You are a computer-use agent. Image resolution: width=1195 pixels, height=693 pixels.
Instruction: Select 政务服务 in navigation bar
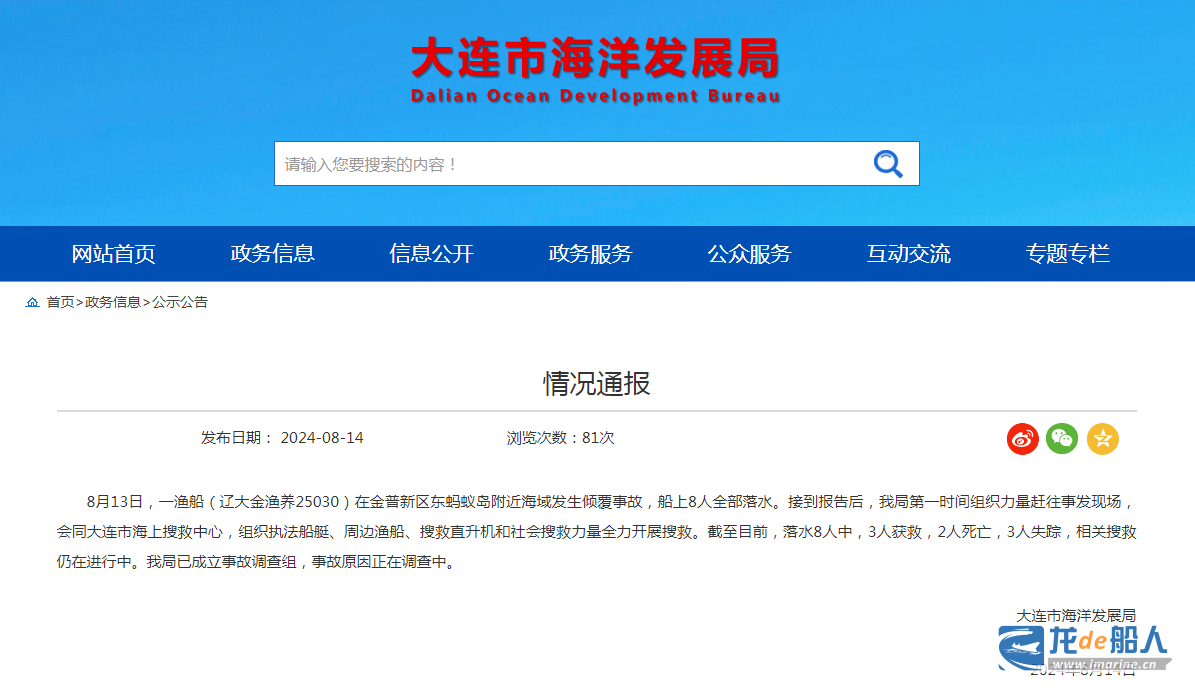pyautogui.click(x=590, y=254)
